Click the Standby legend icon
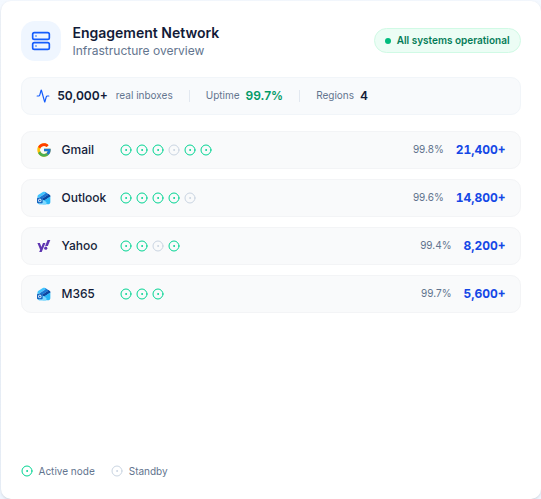This screenshot has height=499, width=541. pos(117,471)
